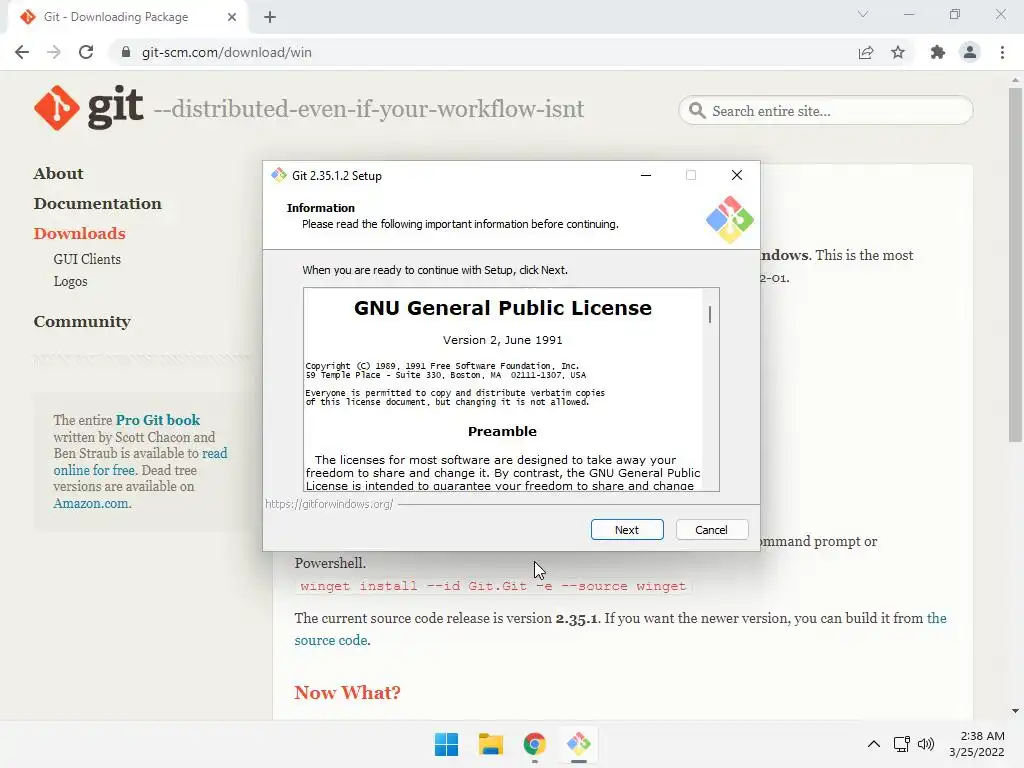Share this page icon
The height and width of the screenshot is (768, 1024).
pos(866,52)
